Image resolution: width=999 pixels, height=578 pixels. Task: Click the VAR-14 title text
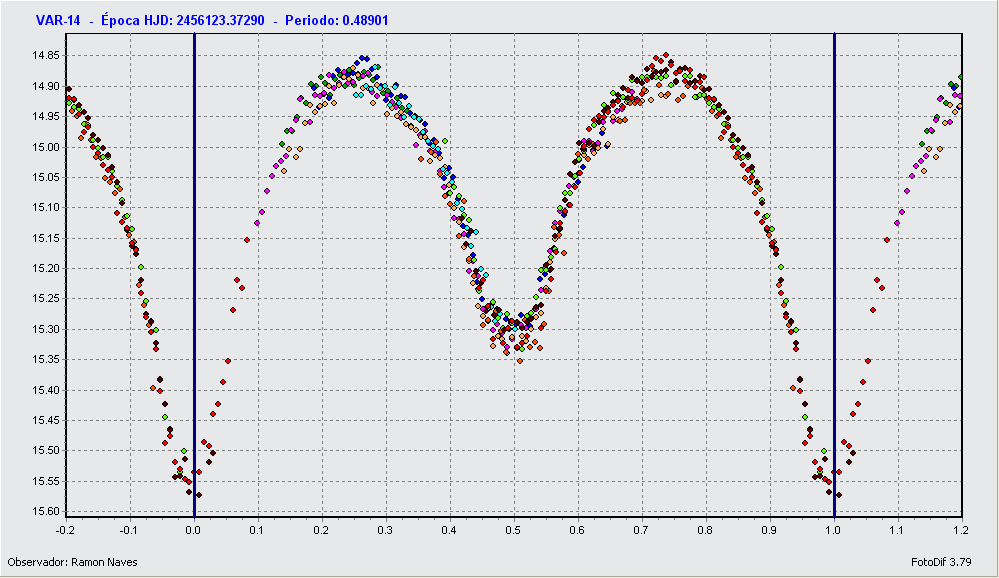click(x=58, y=20)
